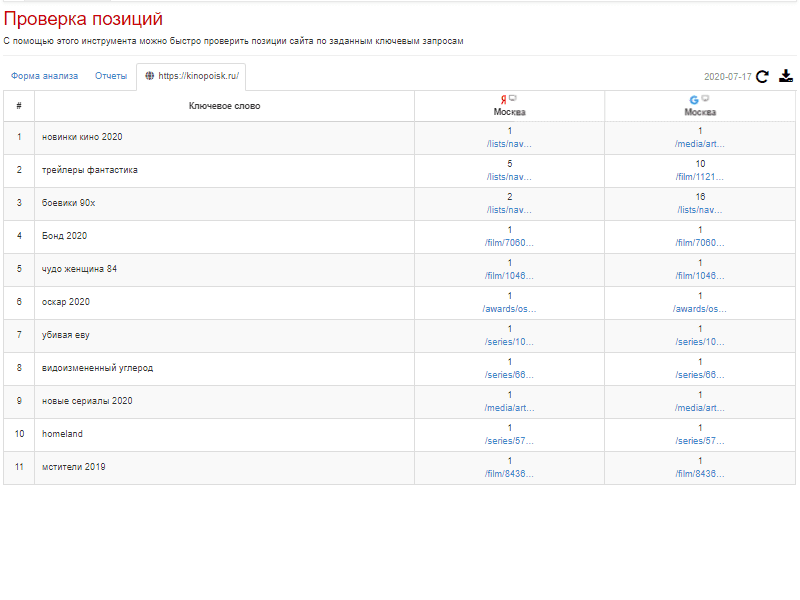
Task: Click Yandex position 5 for трейлеры фантастика
Action: tap(509, 164)
